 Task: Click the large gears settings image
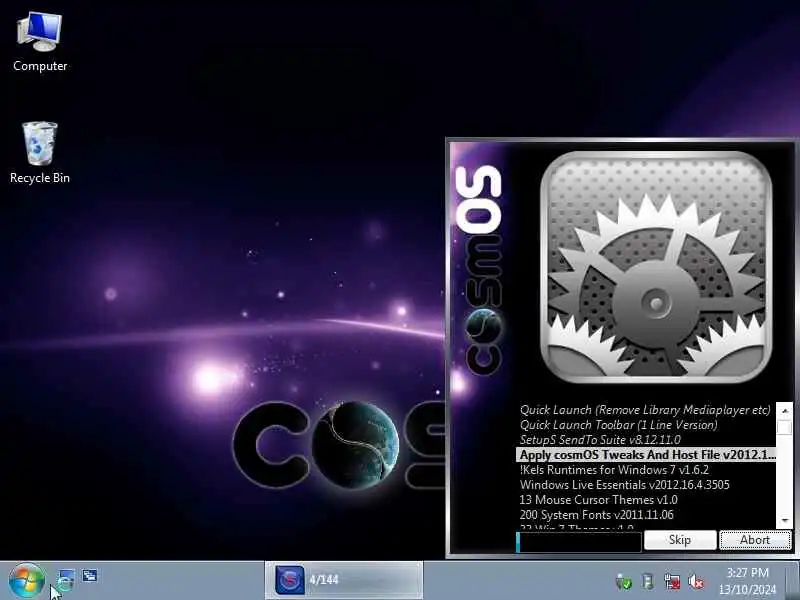[656, 267]
